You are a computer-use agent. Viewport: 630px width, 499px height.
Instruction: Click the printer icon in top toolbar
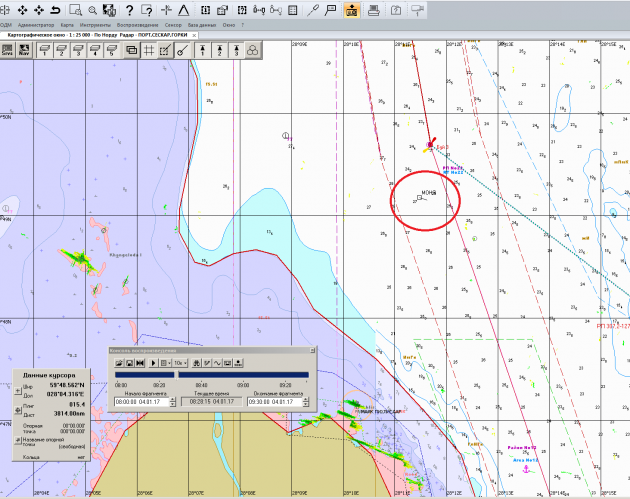(373, 9)
